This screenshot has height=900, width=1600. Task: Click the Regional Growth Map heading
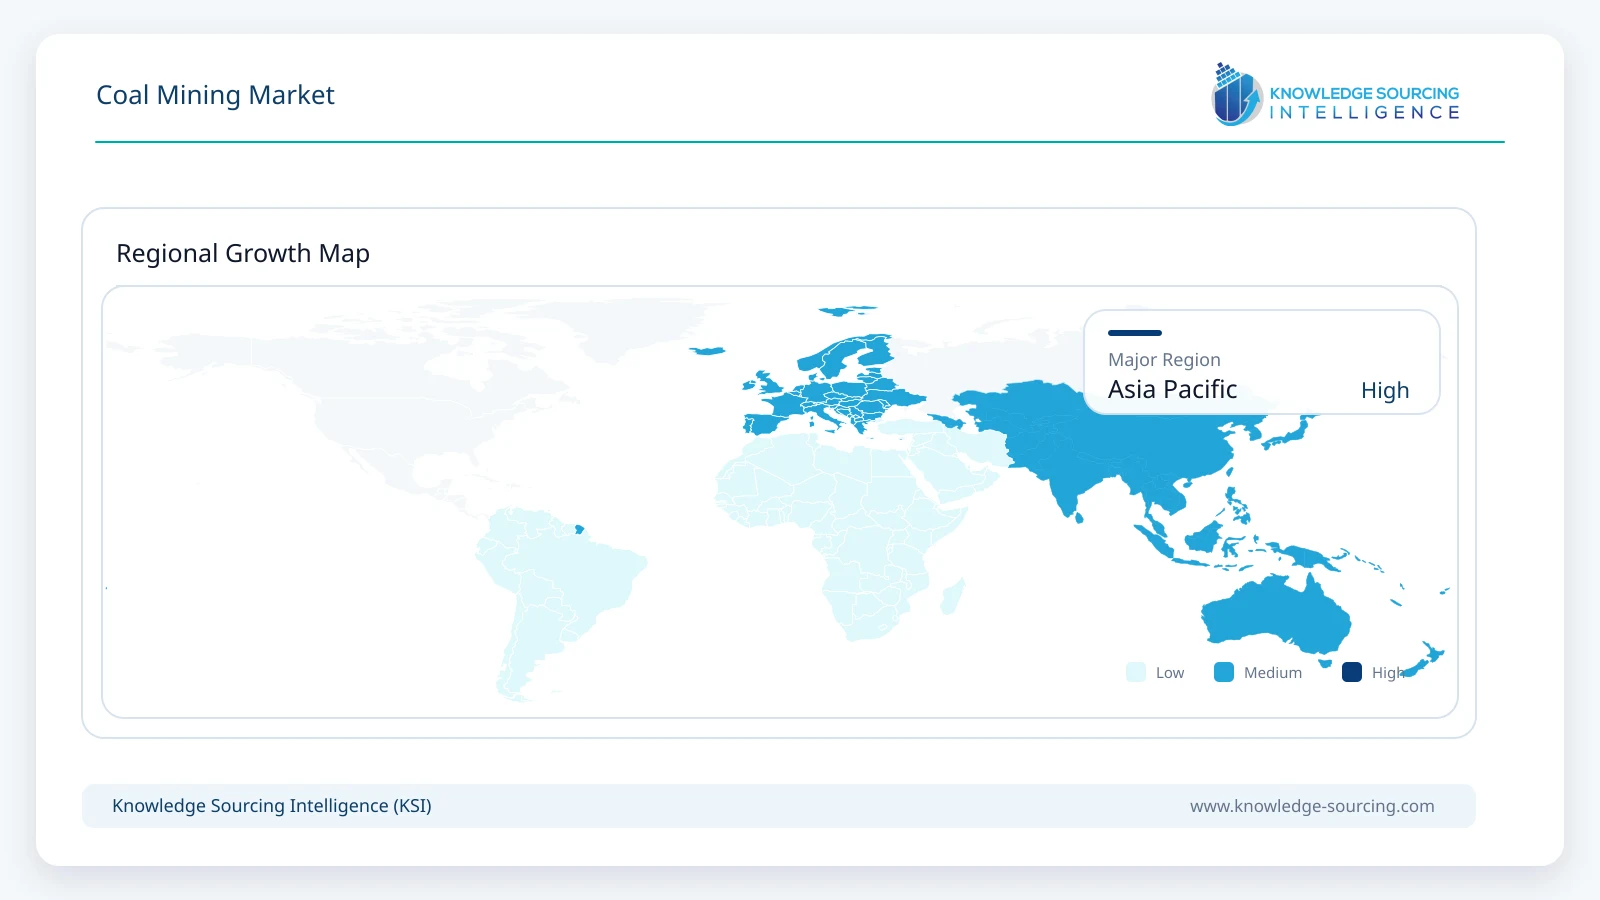(243, 253)
